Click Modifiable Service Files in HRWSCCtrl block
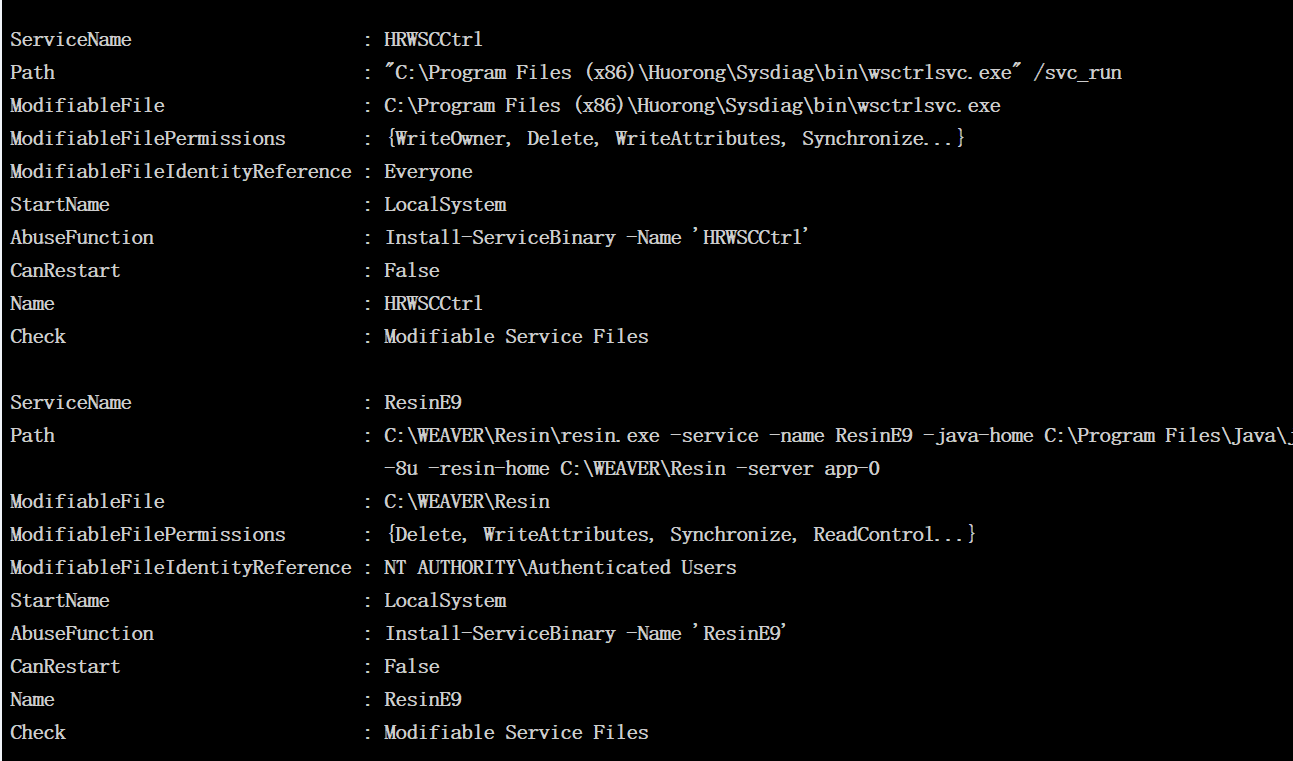The image size is (1293, 761). [516, 337]
